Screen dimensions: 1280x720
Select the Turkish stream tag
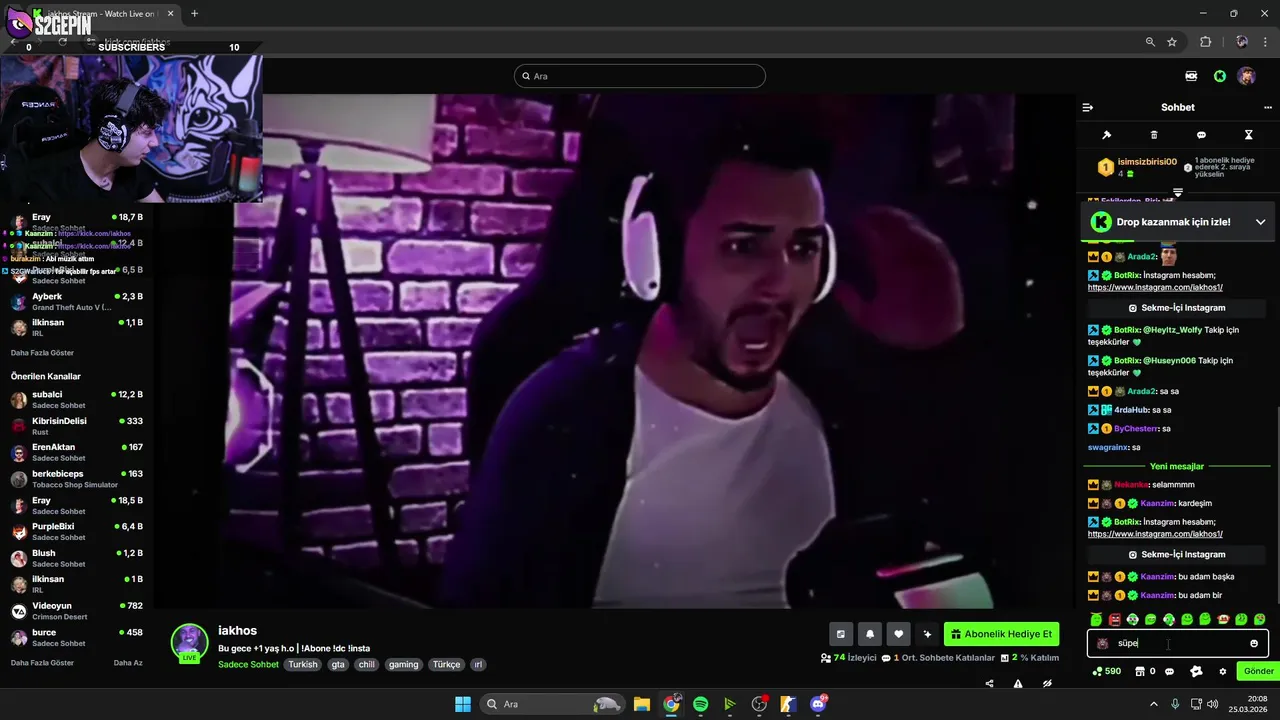[303, 664]
